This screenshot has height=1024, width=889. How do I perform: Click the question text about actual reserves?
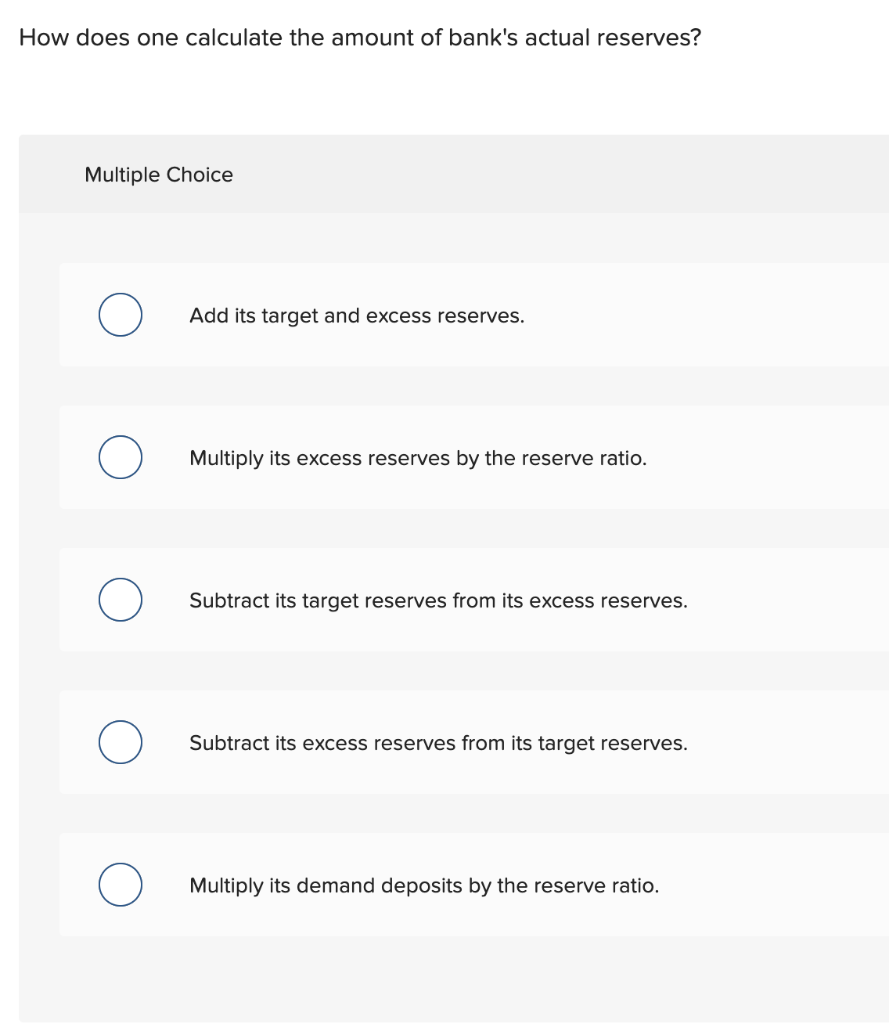click(360, 37)
